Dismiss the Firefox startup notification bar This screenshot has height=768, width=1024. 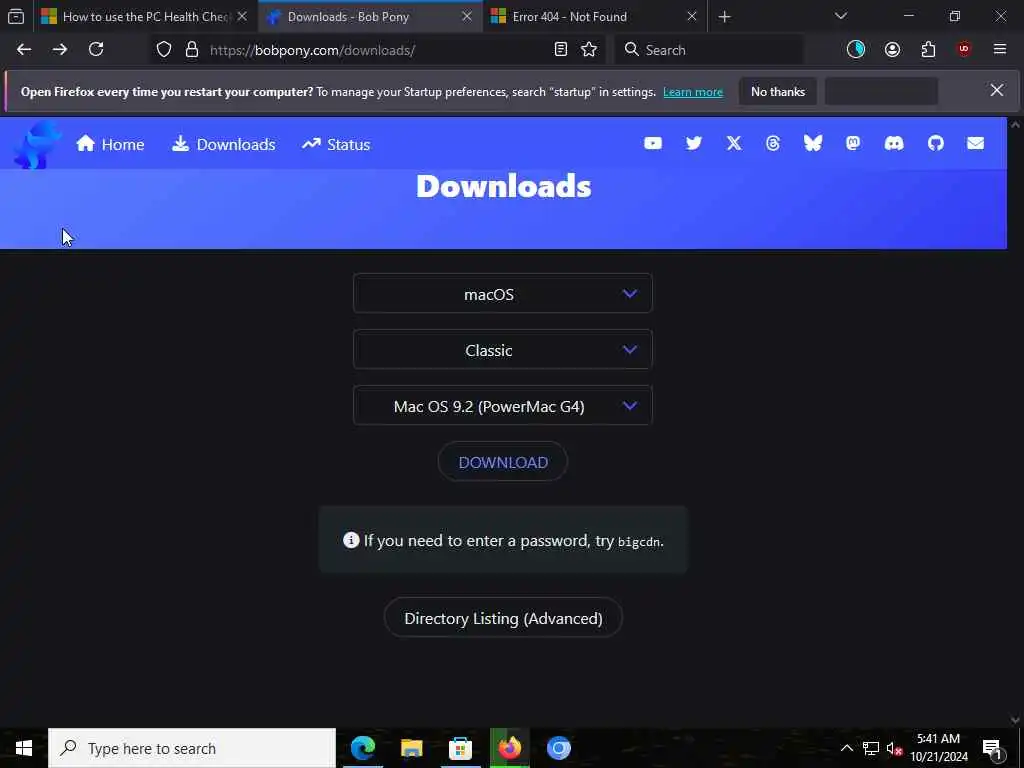pyautogui.click(x=997, y=91)
